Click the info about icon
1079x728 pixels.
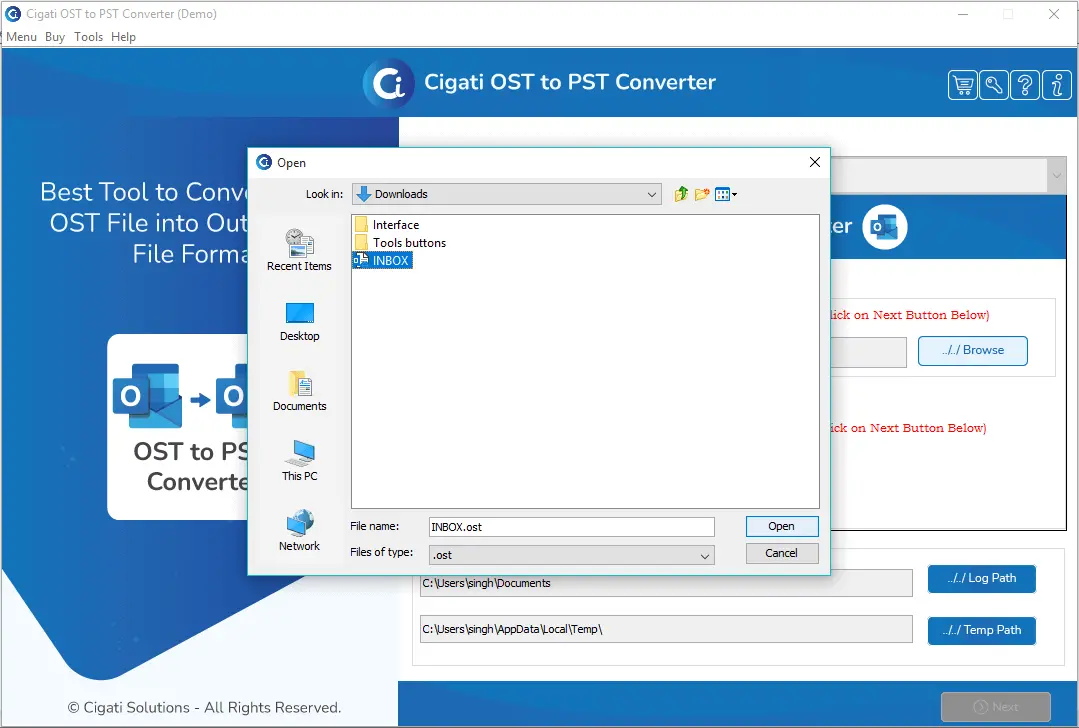(1056, 85)
